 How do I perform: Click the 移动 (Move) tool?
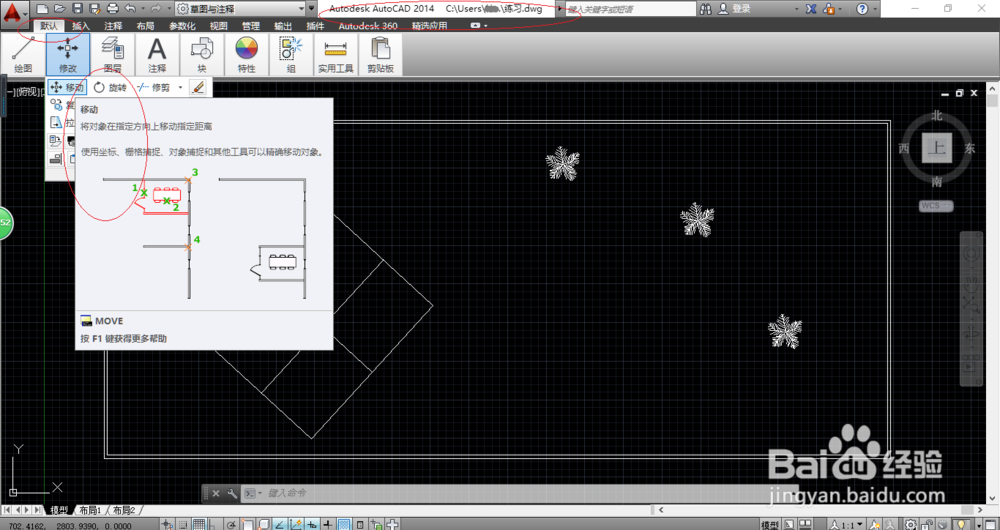[67, 87]
